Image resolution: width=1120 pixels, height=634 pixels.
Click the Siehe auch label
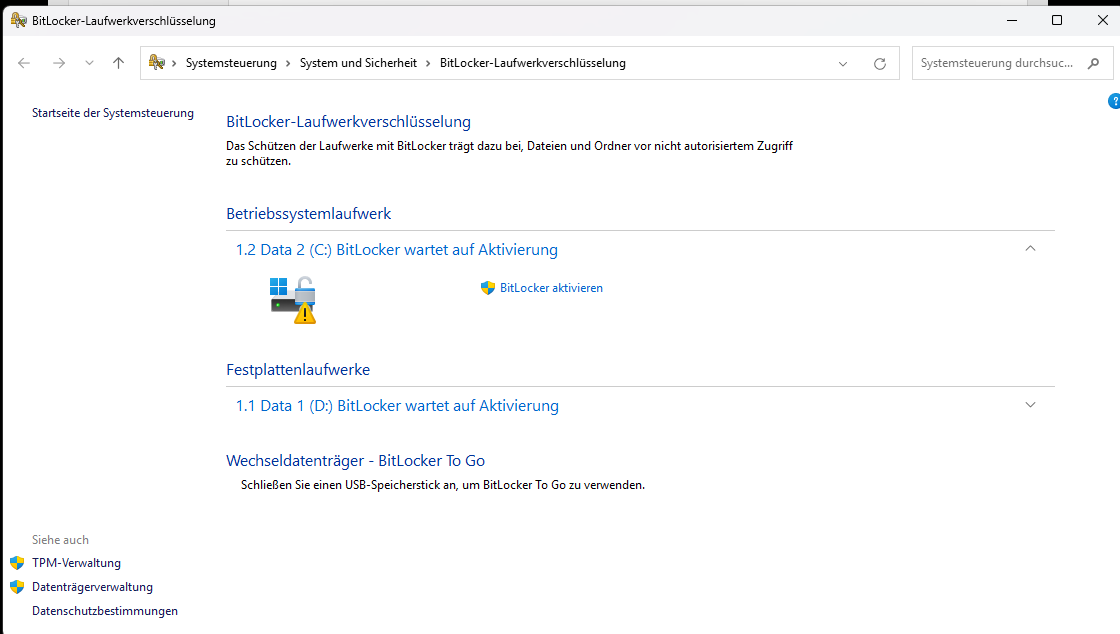click(61, 540)
